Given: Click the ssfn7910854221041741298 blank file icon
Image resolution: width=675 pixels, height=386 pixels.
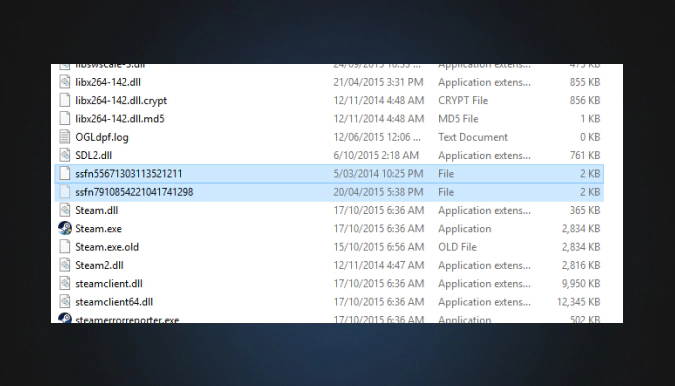Looking at the screenshot, I should 65,192.
